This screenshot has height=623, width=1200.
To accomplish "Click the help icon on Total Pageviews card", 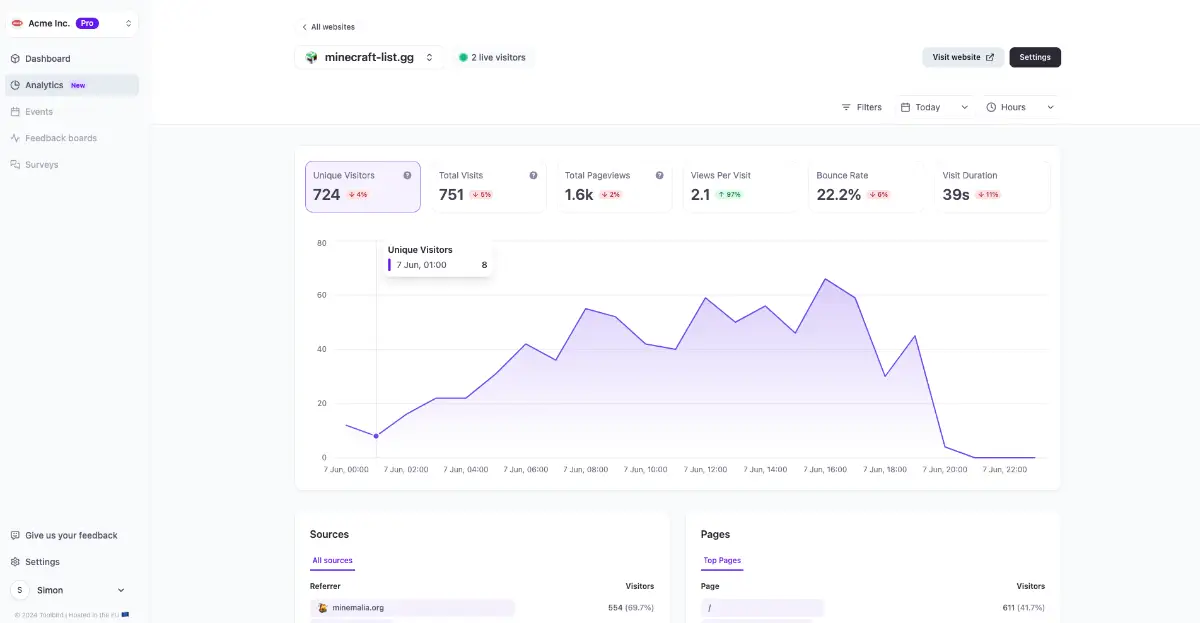I will (659, 175).
